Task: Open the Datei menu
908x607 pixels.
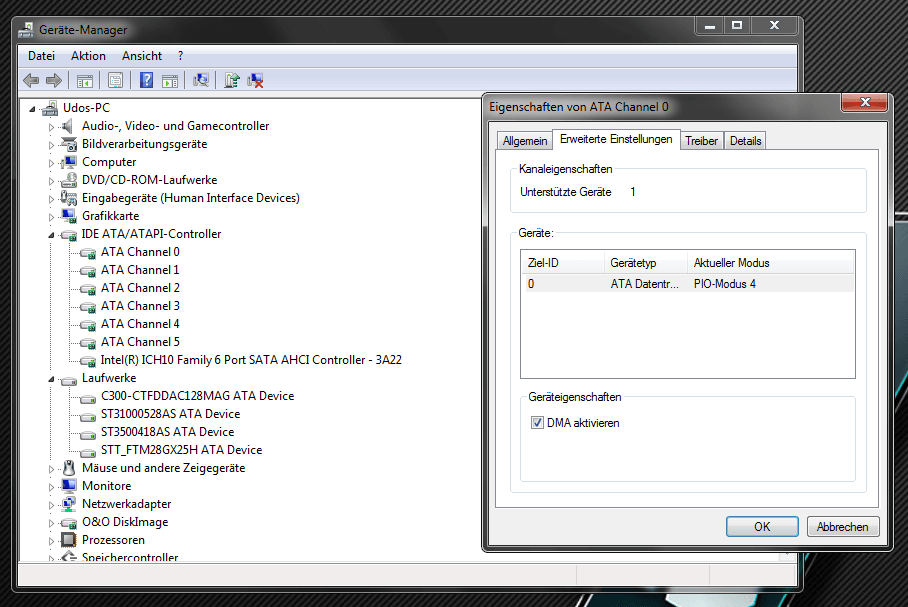Action: click(42, 56)
